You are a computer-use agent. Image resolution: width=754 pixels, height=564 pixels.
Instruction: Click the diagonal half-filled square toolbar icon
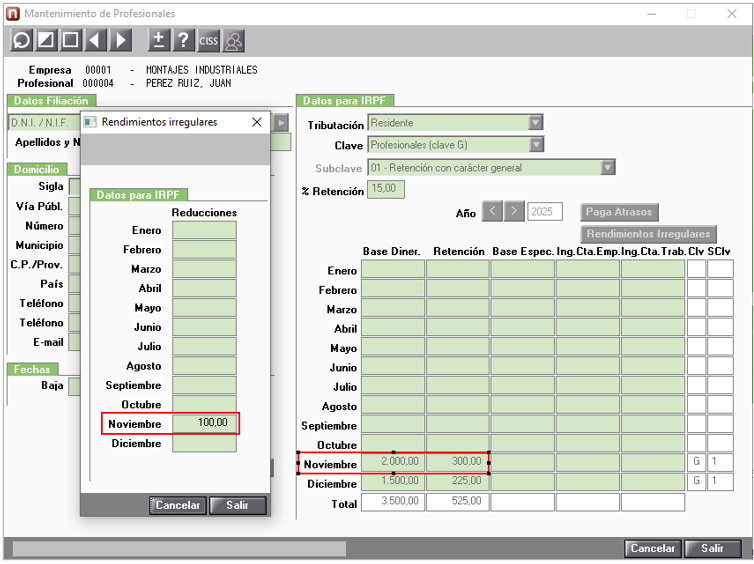click(46, 40)
